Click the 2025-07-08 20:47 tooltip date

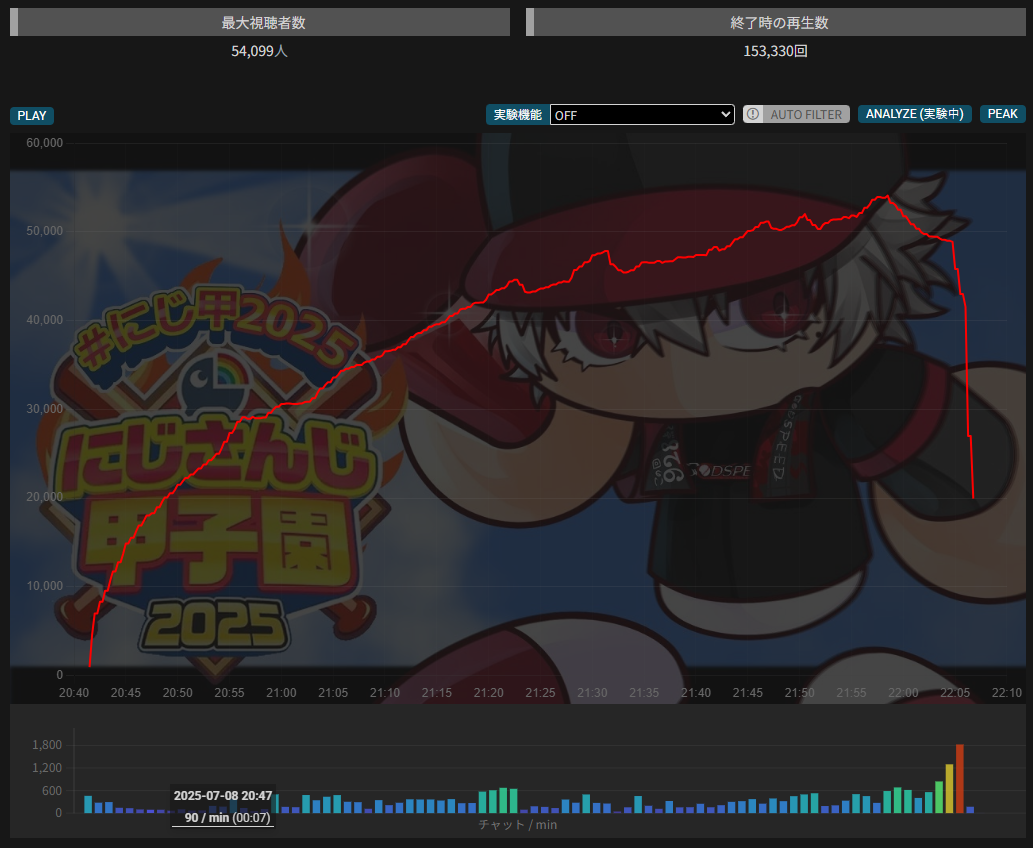point(223,796)
